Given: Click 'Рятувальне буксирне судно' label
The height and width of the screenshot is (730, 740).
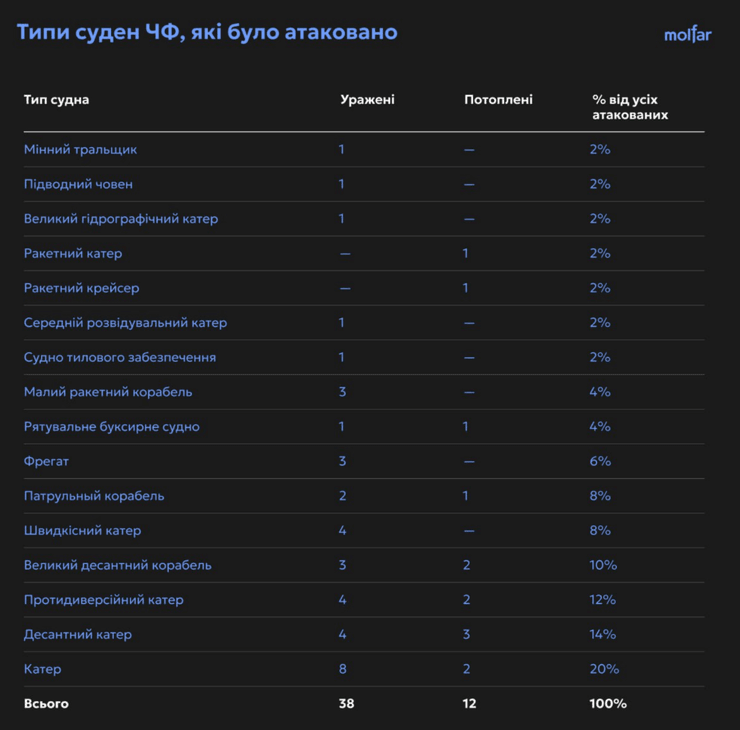Looking at the screenshot, I should tap(111, 427).
